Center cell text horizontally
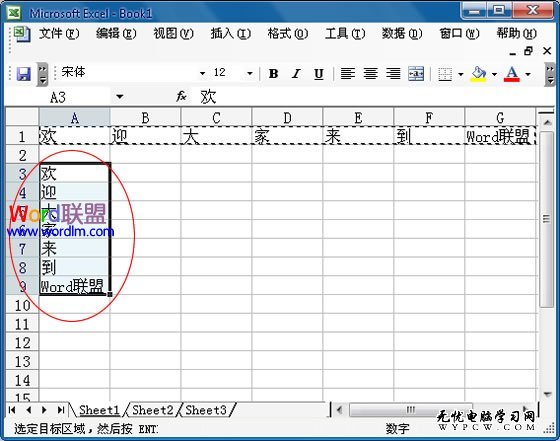 click(371, 74)
